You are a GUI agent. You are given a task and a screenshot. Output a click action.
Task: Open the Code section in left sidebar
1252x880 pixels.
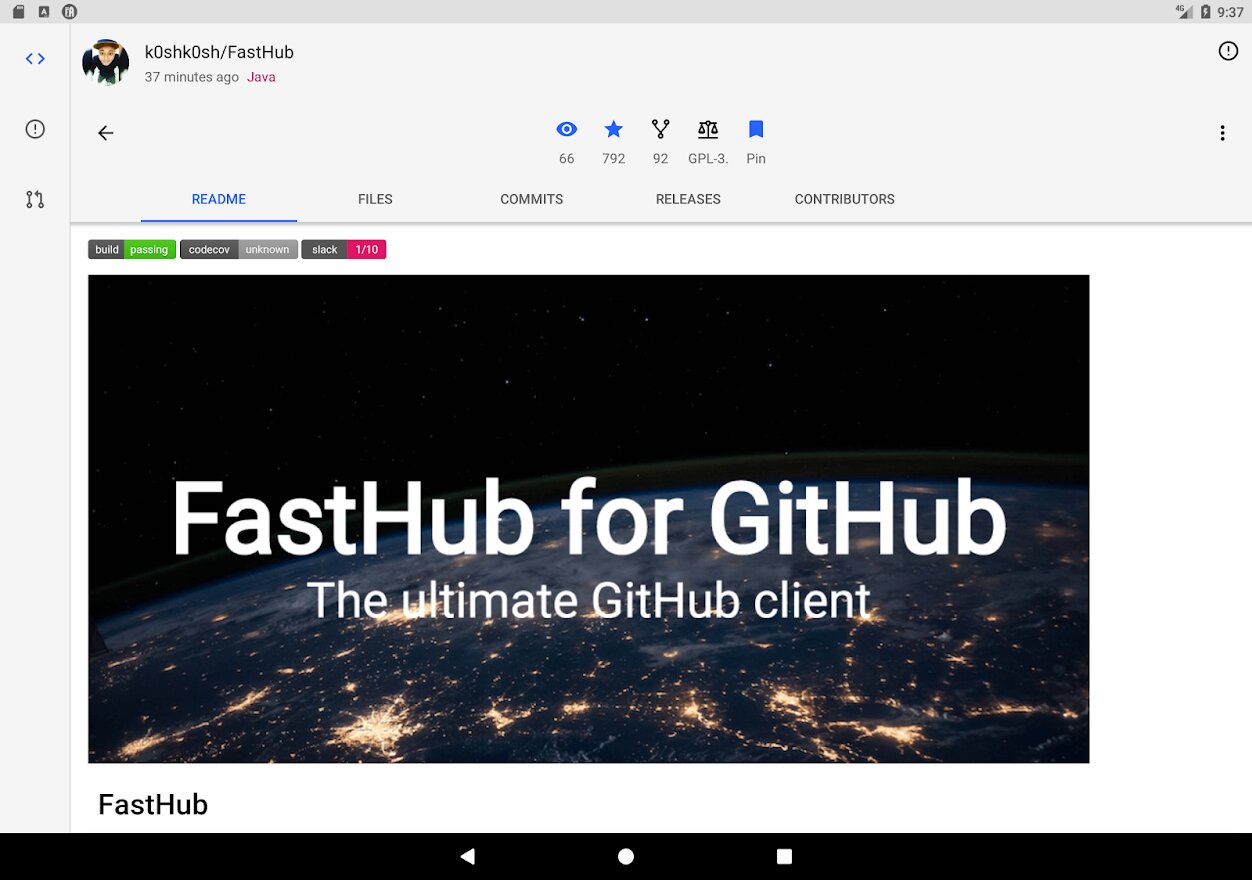click(35, 59)
